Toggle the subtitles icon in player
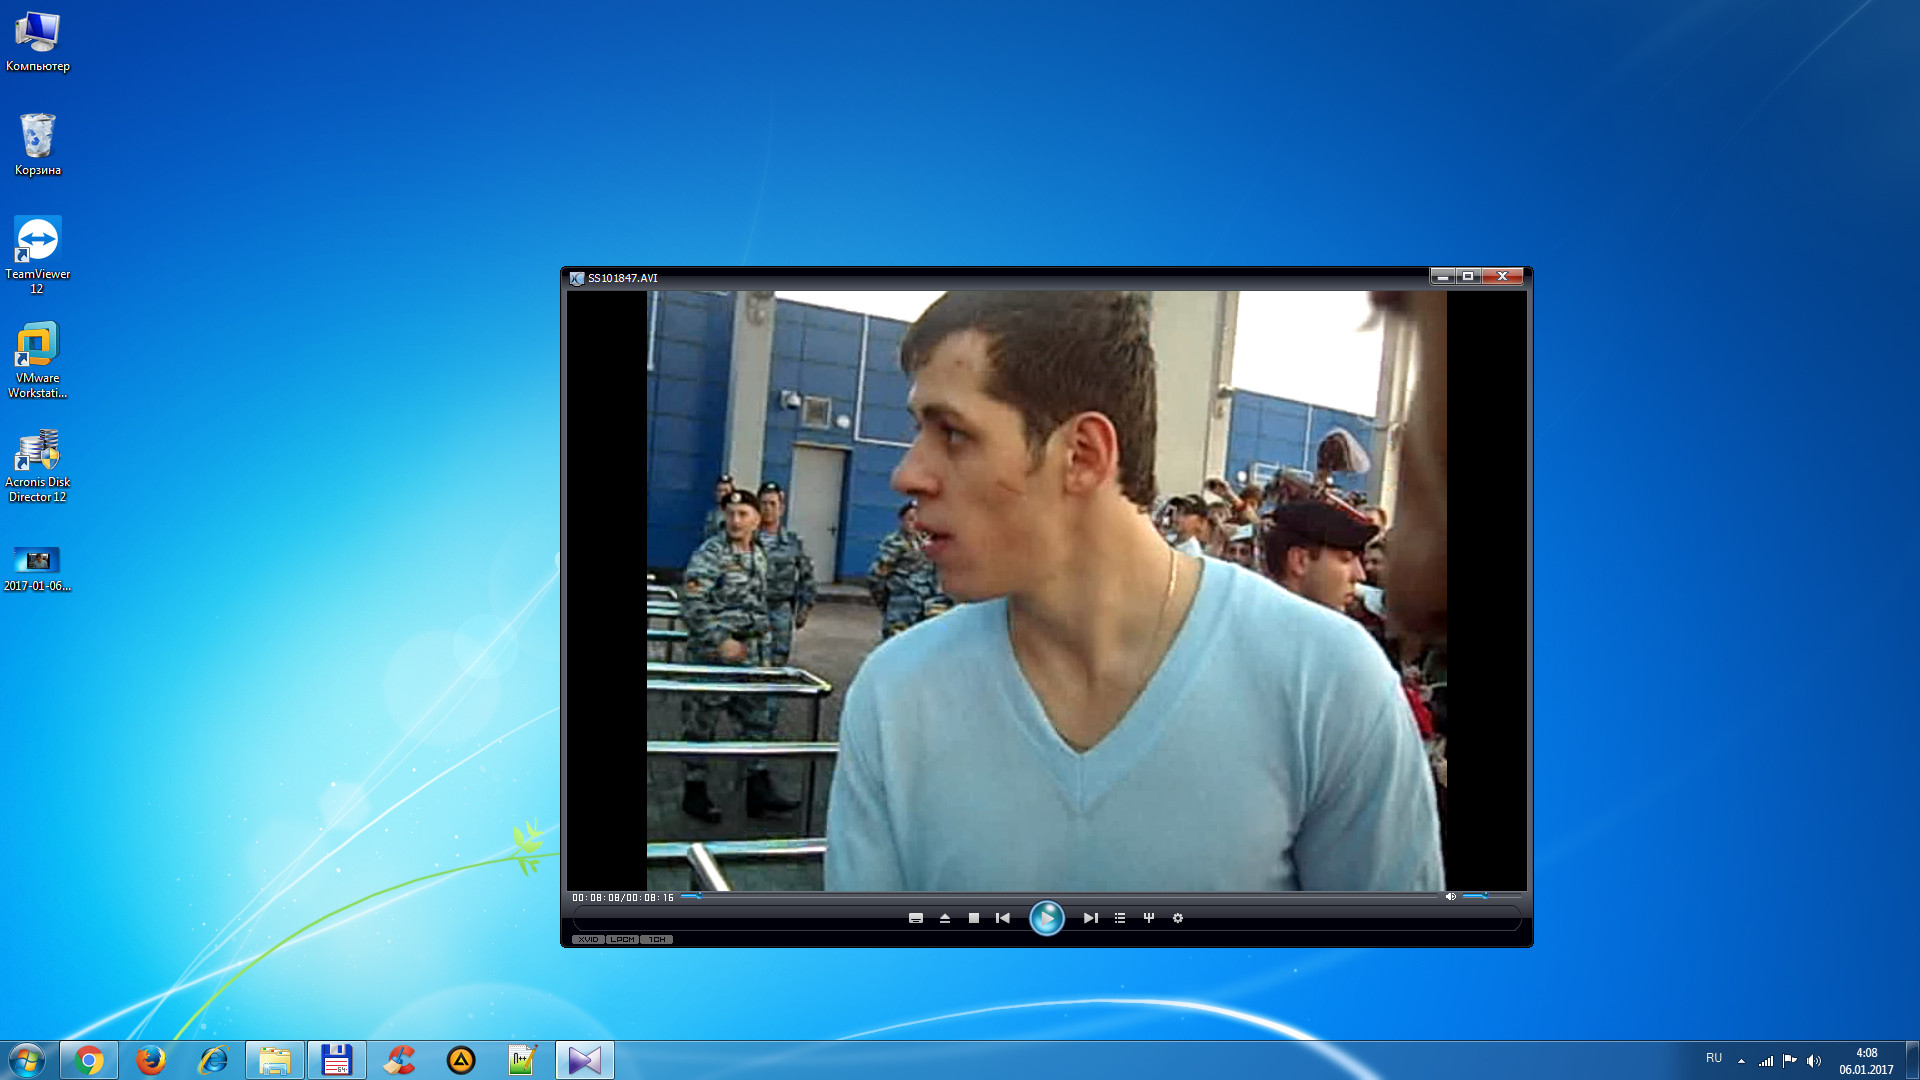This screenshot has width=1920, height=1080. (915, 918)
